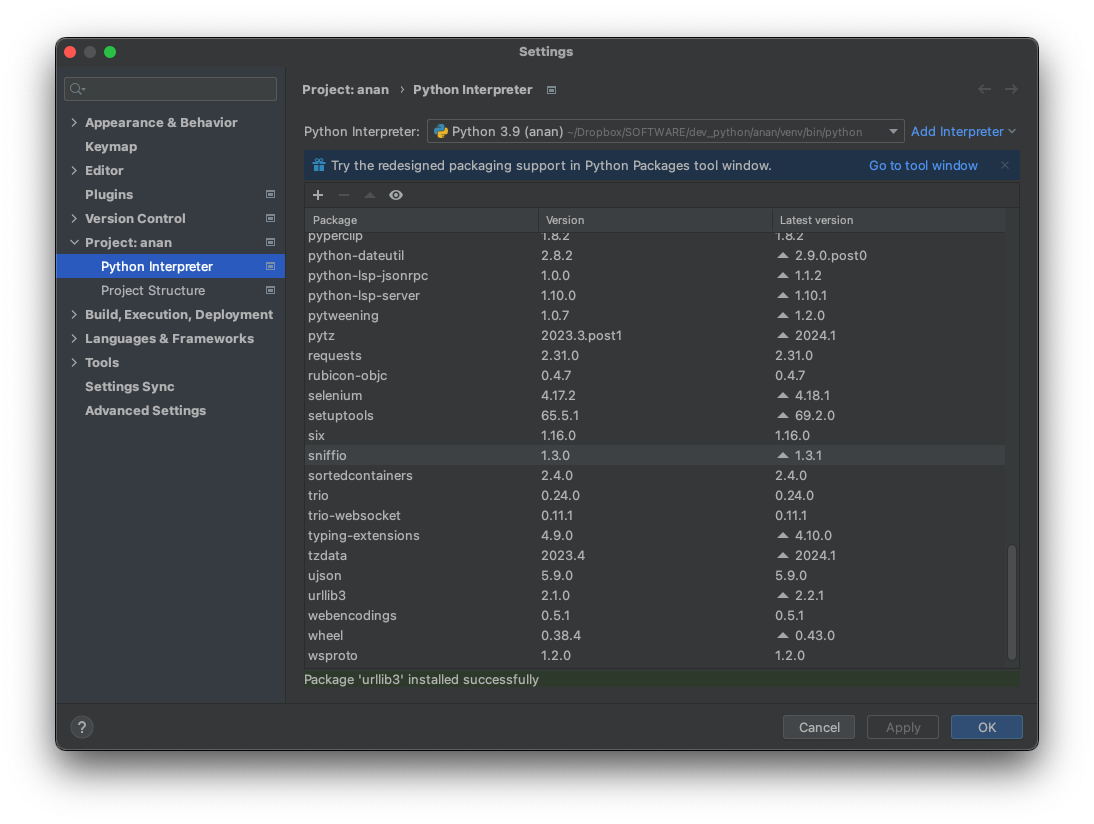The image size is (1094, 824).
Task: Expand the Appearance & Behavior section
Action: coord(74,122)
